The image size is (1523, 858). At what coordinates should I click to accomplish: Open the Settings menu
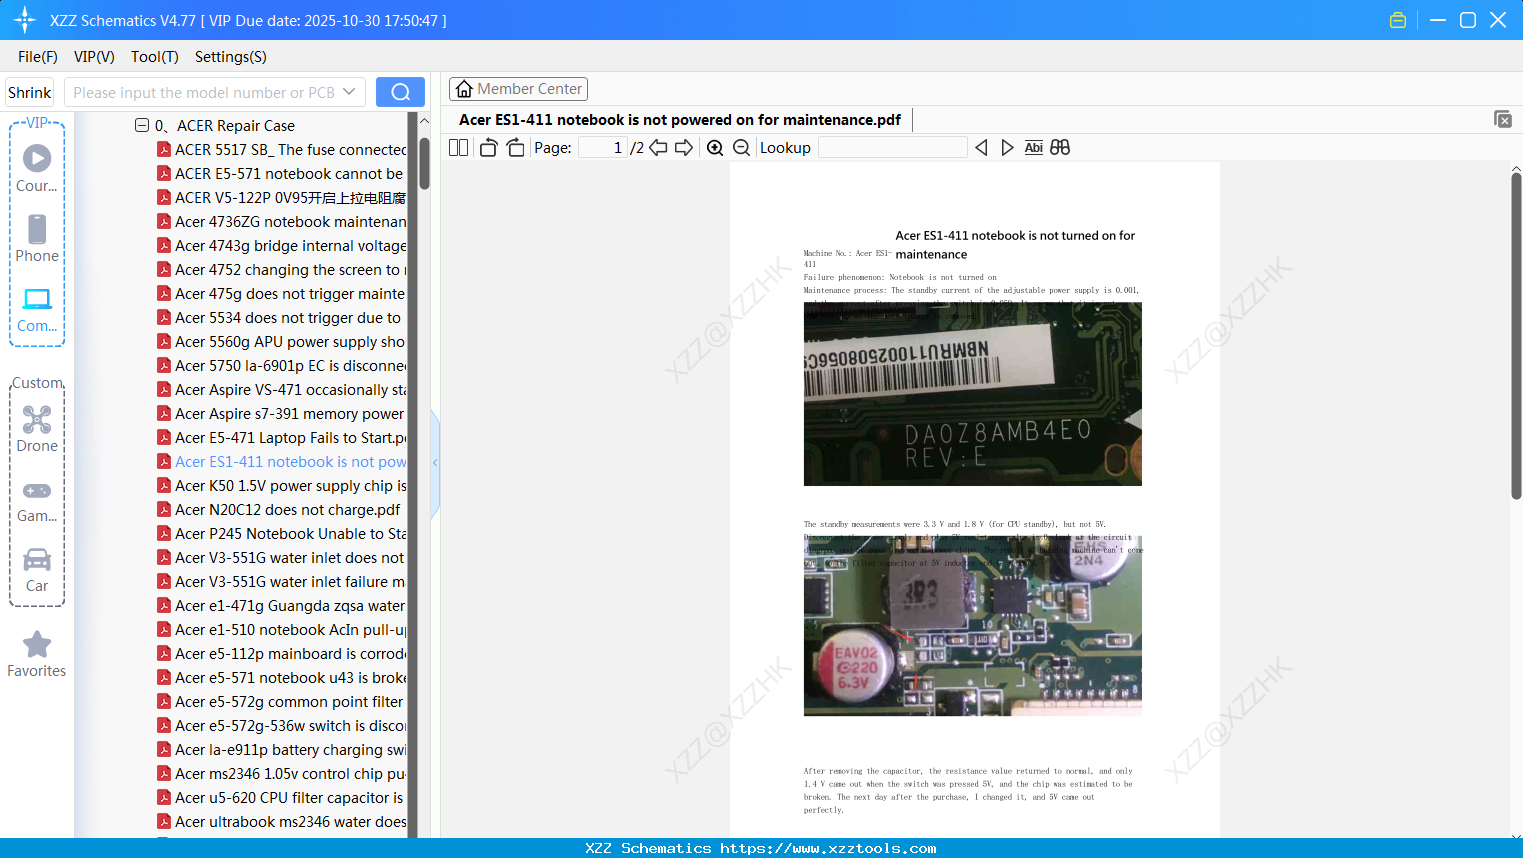click(x=230, y=57)
